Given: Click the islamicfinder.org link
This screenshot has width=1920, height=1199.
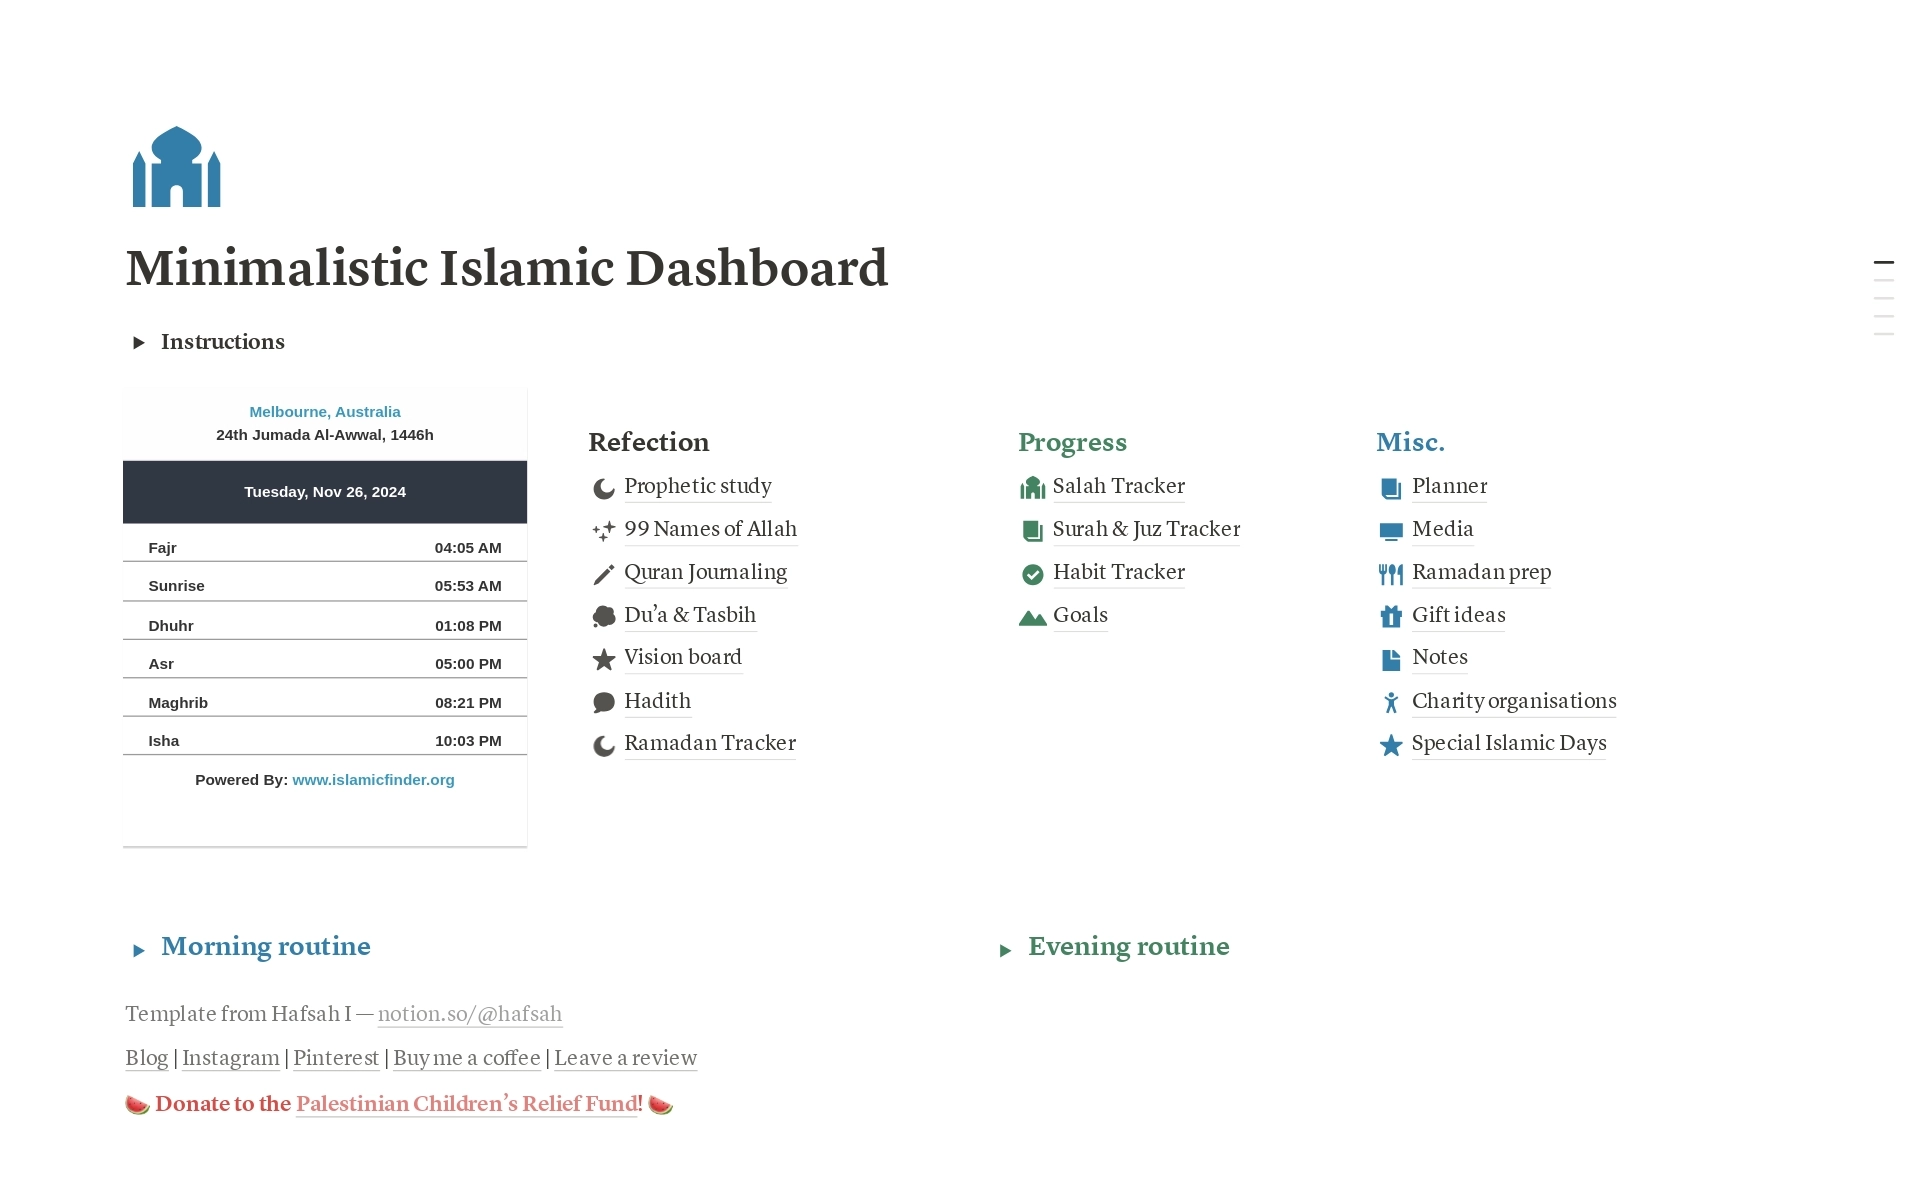Looking at the screenshot, I should (x=373, y=779).
